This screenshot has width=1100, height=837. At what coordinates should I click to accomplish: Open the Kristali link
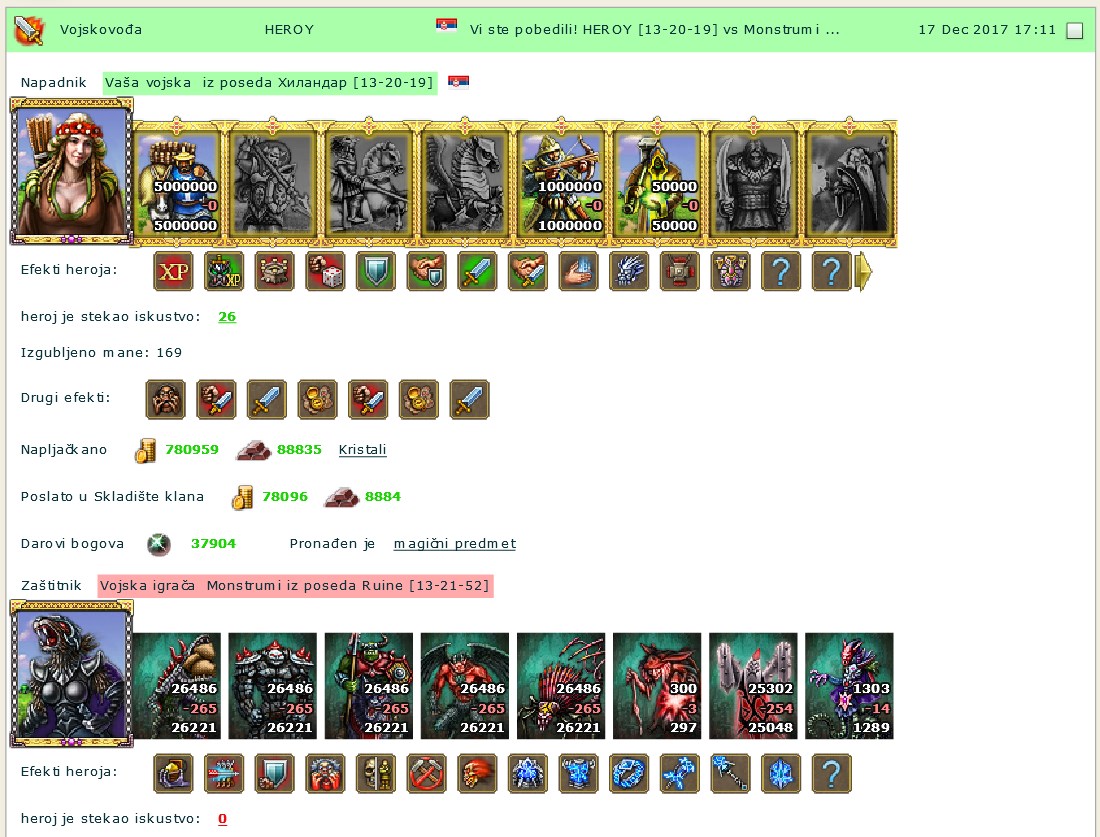362,450
